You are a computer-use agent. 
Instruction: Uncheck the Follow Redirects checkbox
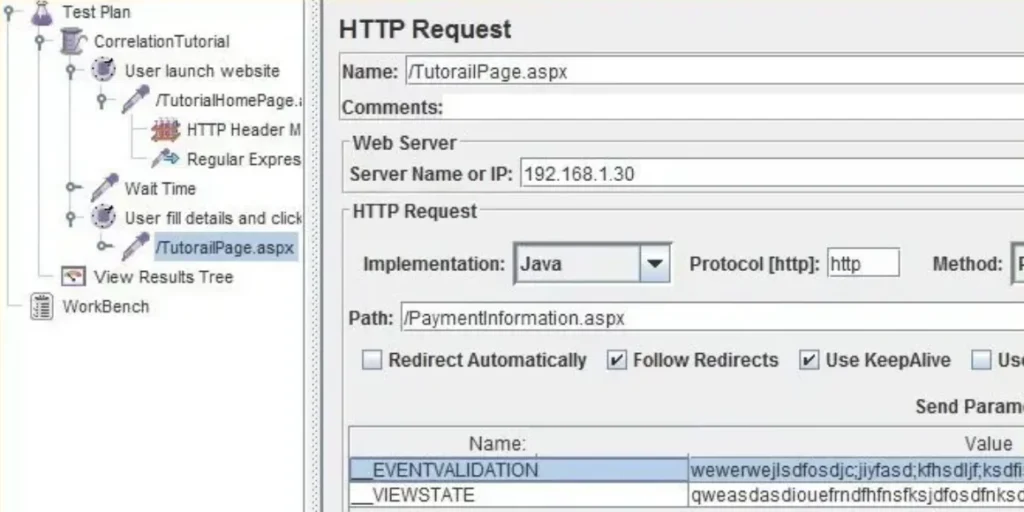pyautogui.click(x=617, y=360)
